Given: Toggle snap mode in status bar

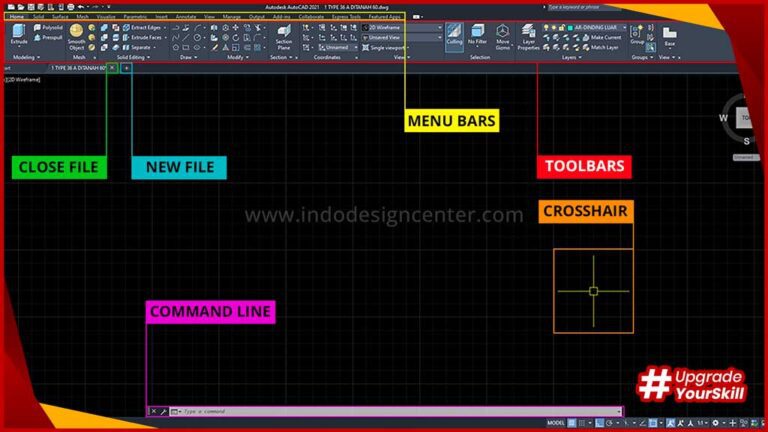Looking at the screenshot, I should point(582,423).
